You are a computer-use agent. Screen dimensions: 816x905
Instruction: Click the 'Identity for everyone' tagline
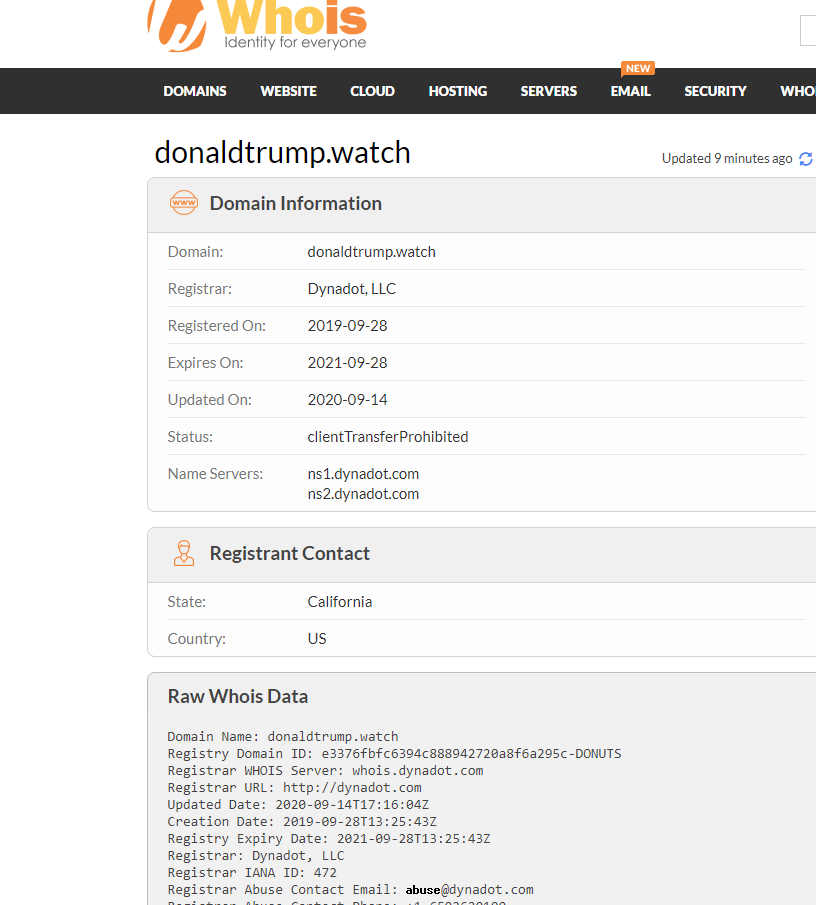click(295, 43)
